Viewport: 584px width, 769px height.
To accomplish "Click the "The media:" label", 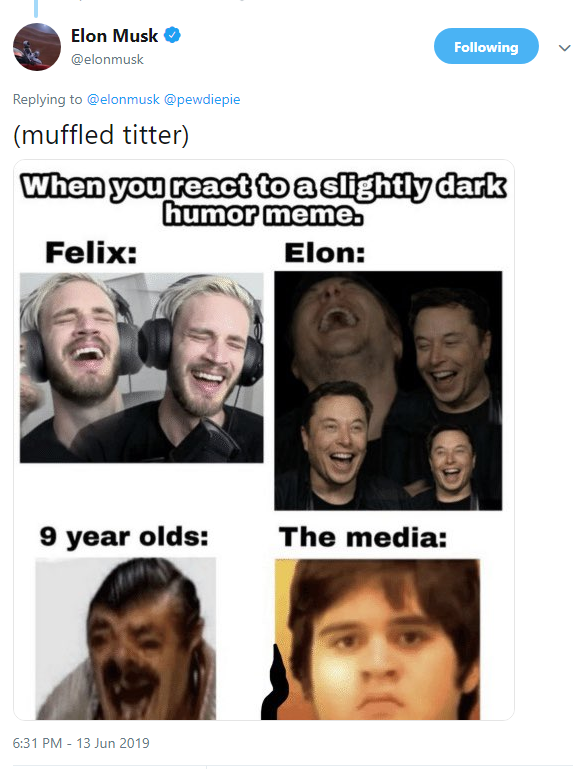I will click(x=363, y=537).
